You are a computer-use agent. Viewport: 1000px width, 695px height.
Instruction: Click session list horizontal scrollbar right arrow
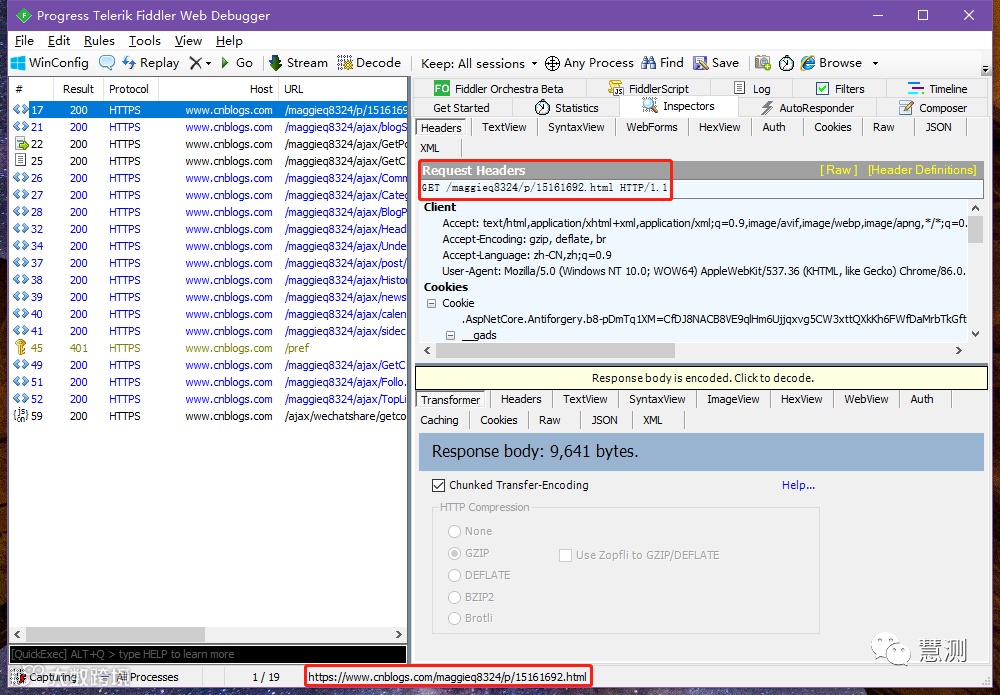399,634
